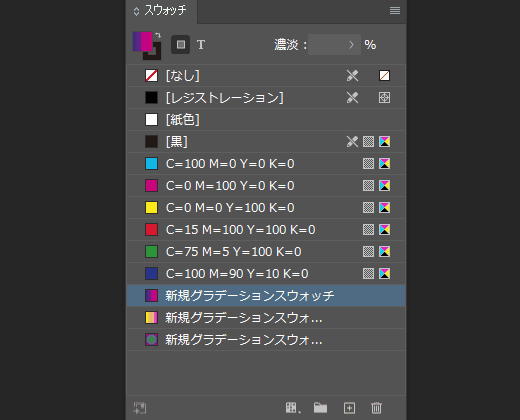Create a new swatch with plus icon
Image resolution: width=520 pixels, height=420 pixels.
click(349, 408)
